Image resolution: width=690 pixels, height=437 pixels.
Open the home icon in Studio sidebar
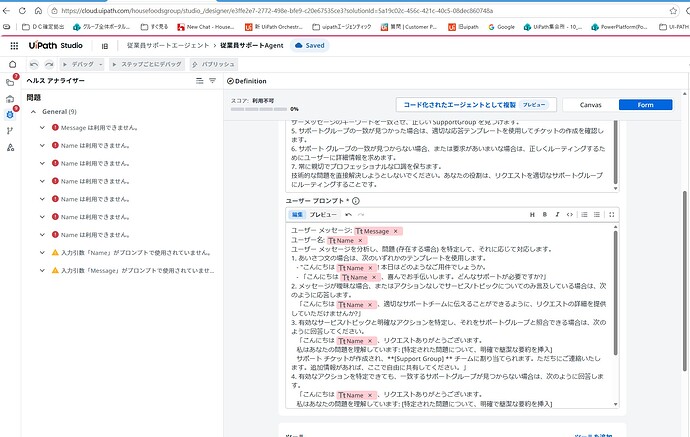[x=12, y=64]
